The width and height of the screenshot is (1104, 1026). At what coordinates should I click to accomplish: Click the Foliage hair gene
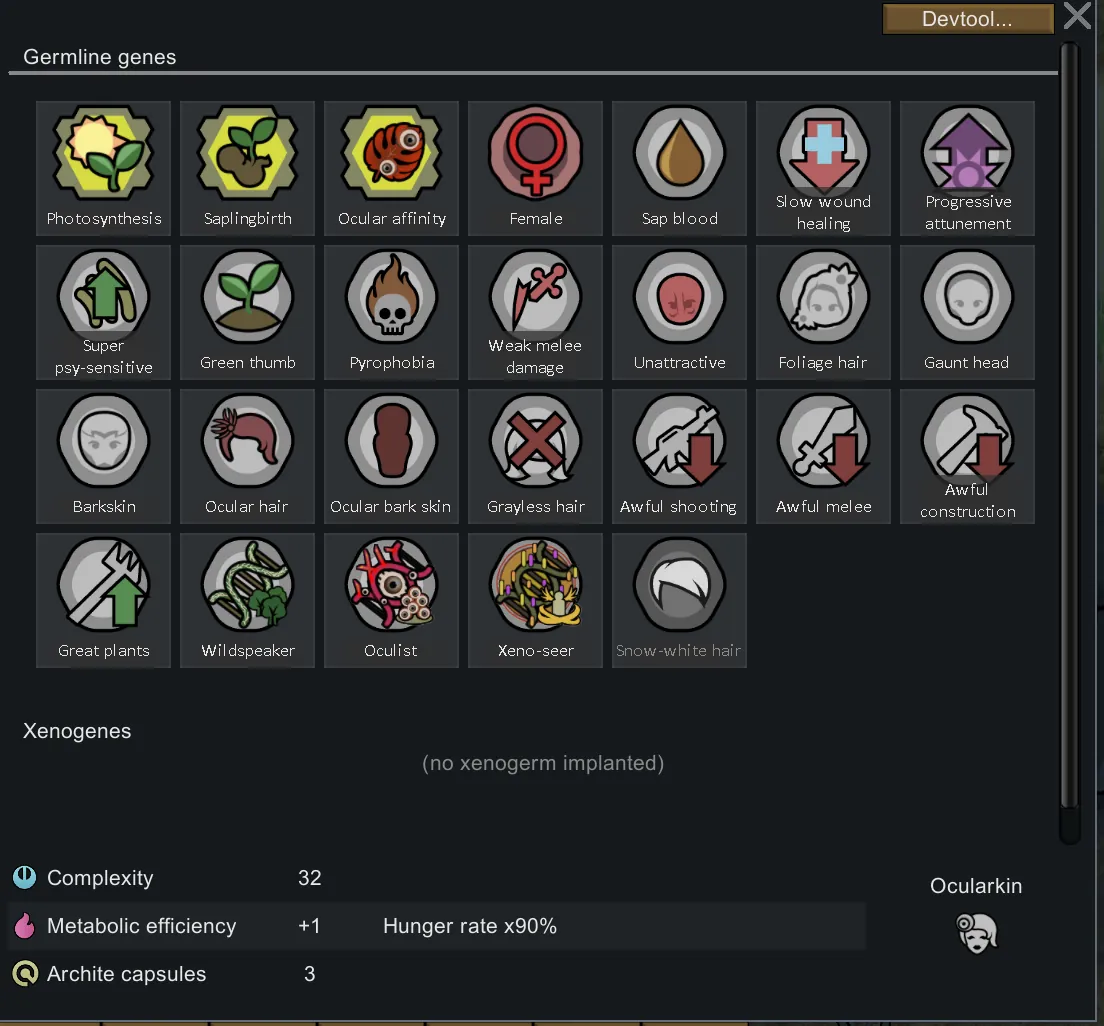point(823,313)
